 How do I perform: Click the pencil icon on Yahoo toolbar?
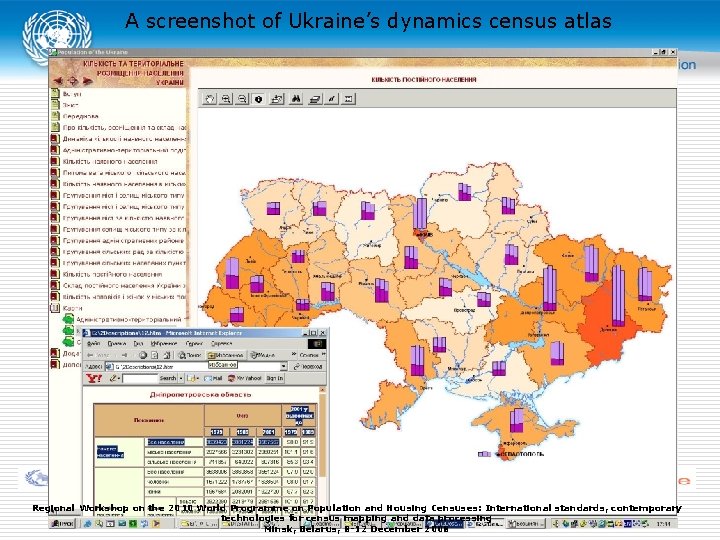[113, 378]
